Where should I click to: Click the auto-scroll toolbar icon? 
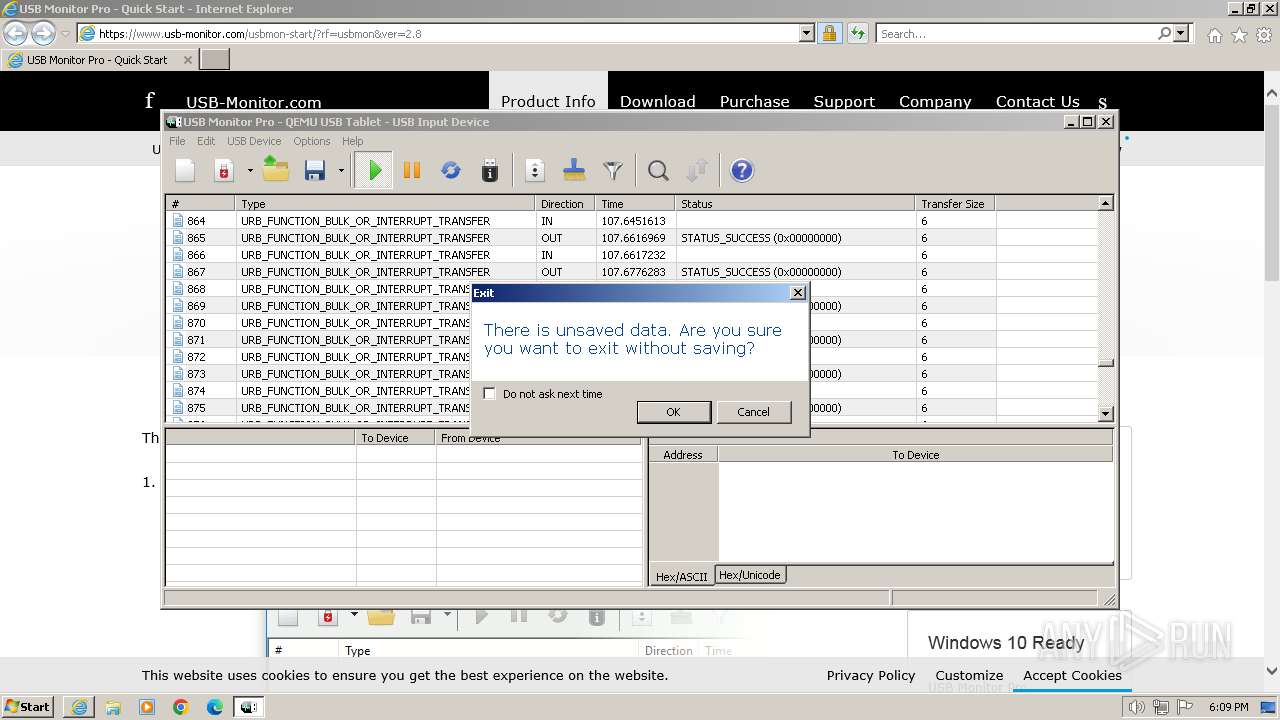(535, 171)
